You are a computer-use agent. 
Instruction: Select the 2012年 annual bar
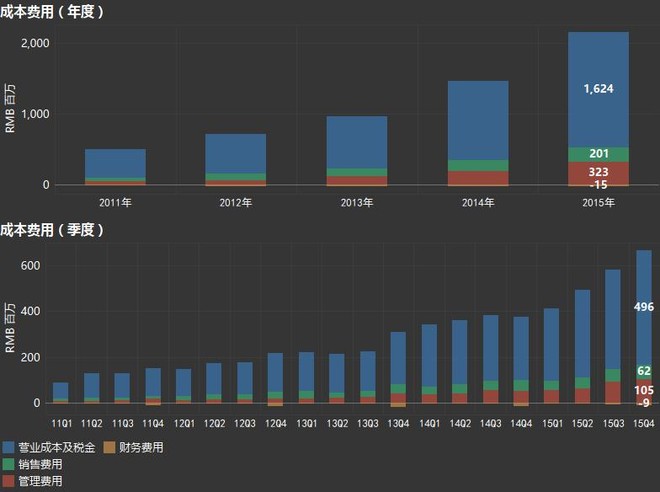tap(236, 160)
